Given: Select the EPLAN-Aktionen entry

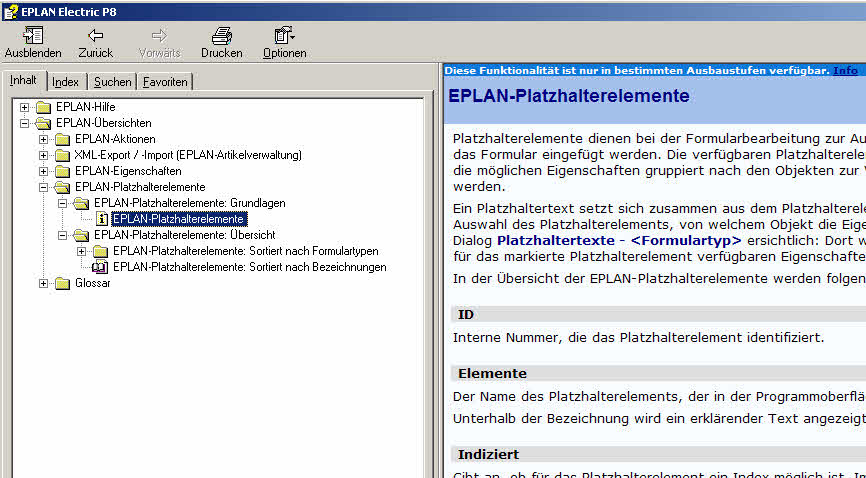Looking at the screenshot, I should point(115,139).
